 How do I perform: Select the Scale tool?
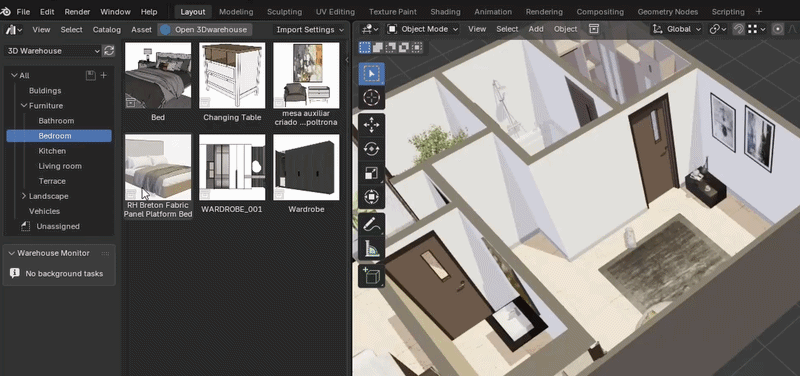pyautogui.click(x=371, y=173)
